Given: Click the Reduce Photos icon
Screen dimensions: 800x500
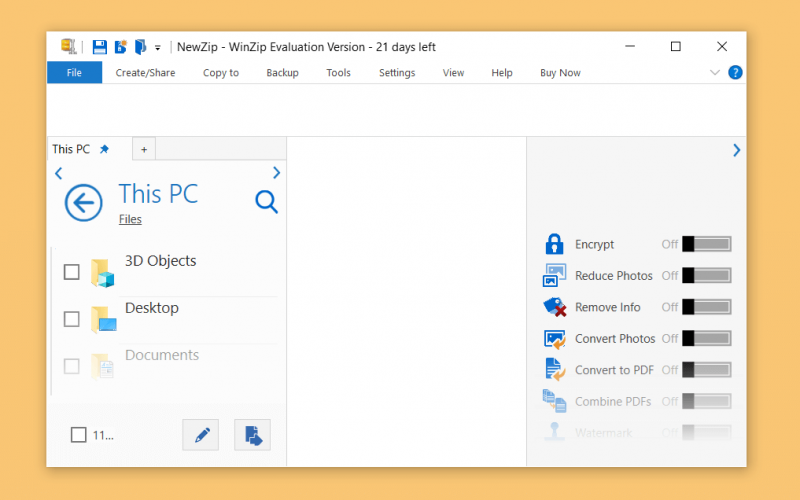Looking at the screenshot, I should point(554,275).
